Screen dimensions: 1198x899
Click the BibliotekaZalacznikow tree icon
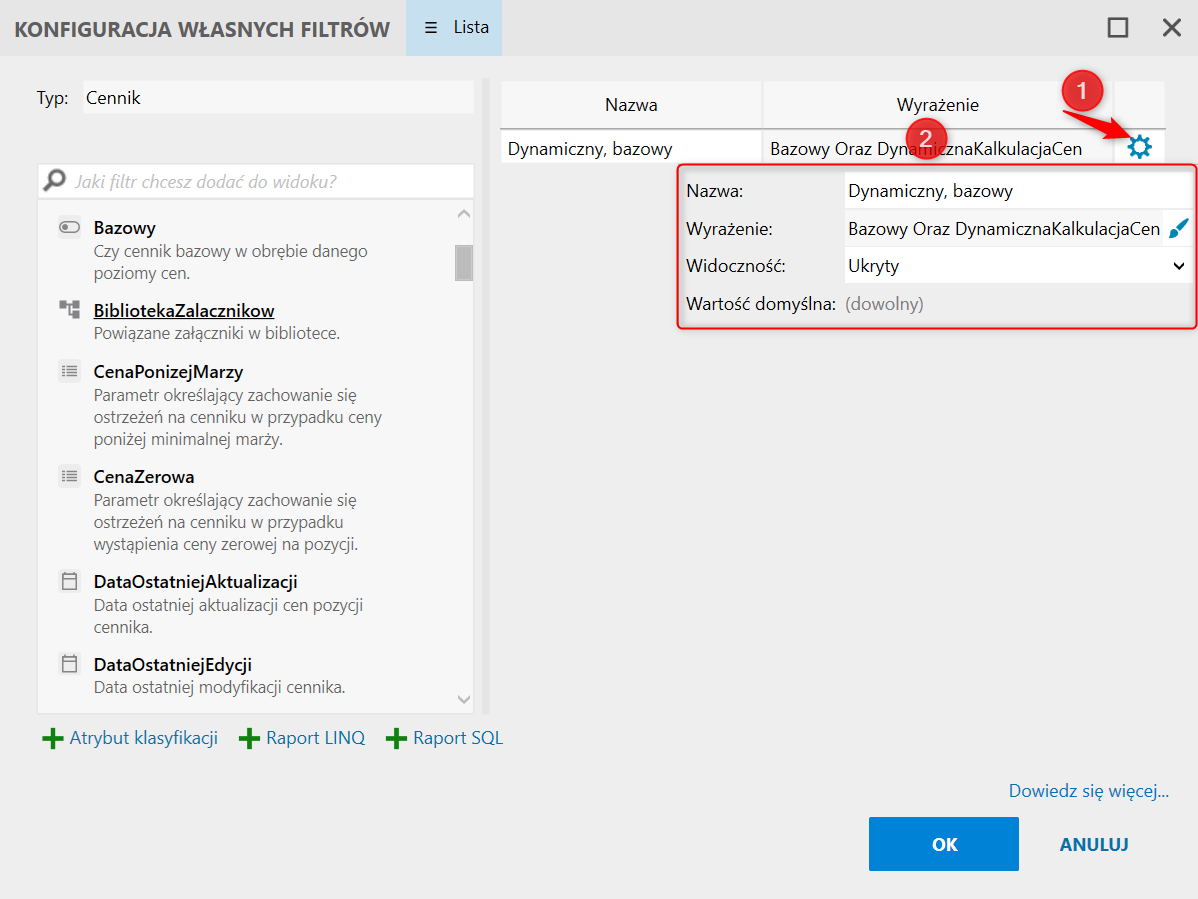click(69, 310)
